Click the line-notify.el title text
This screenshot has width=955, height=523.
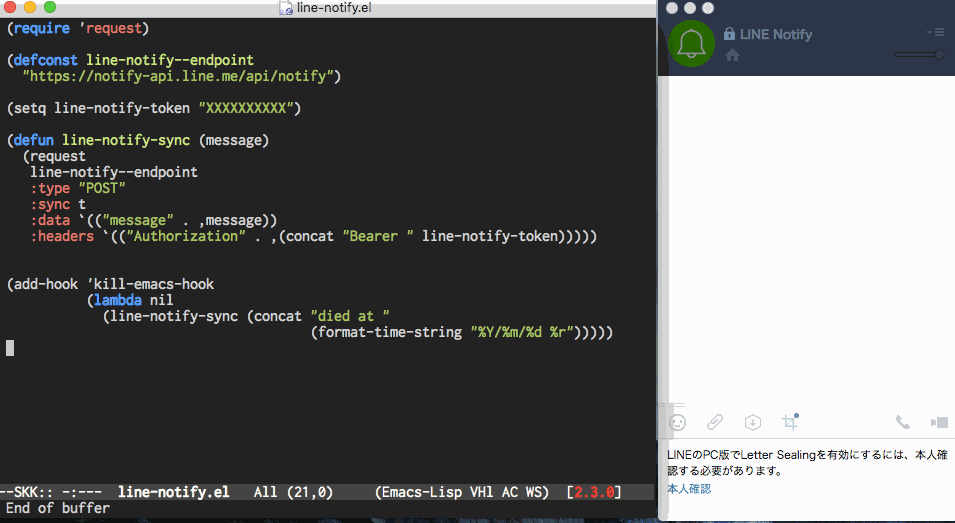click(334, 8)
